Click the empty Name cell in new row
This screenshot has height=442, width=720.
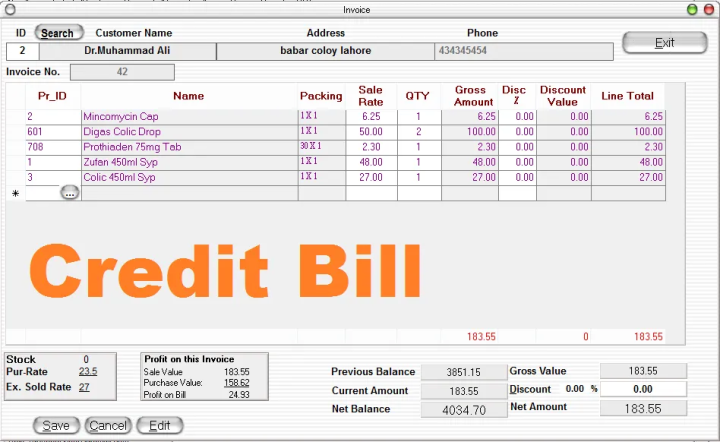[189, 193]
